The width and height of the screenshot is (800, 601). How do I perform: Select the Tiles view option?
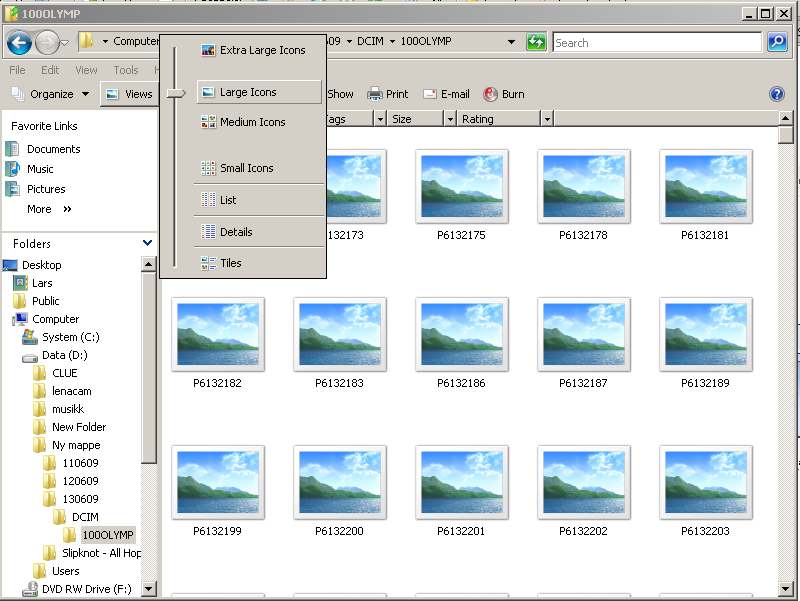coord(231,263)
